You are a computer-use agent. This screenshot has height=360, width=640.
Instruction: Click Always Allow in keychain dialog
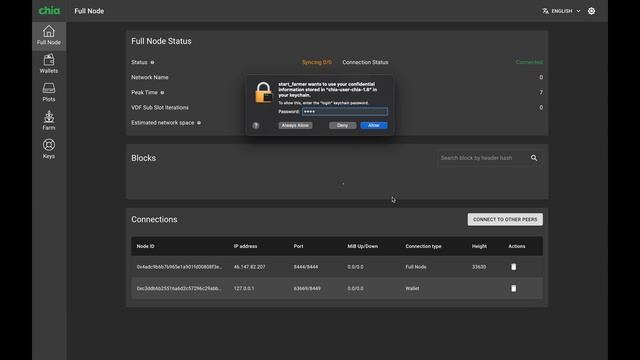296,125
